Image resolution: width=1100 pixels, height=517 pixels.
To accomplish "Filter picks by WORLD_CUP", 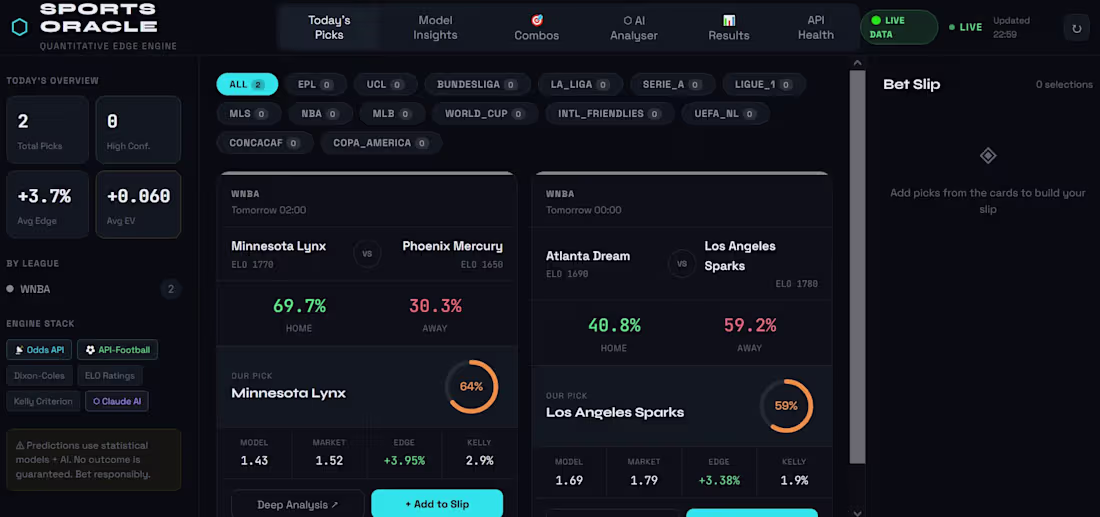I will coord(485,114).
